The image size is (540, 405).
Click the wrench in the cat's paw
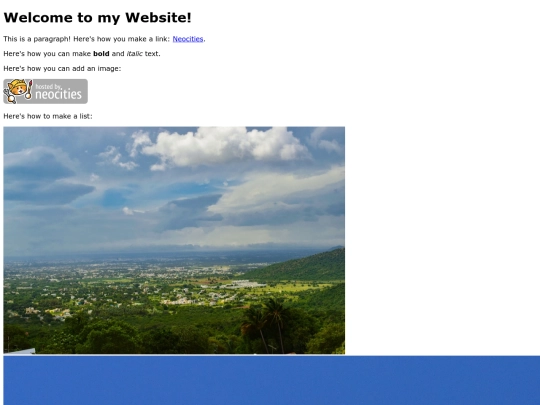(9, 96)
